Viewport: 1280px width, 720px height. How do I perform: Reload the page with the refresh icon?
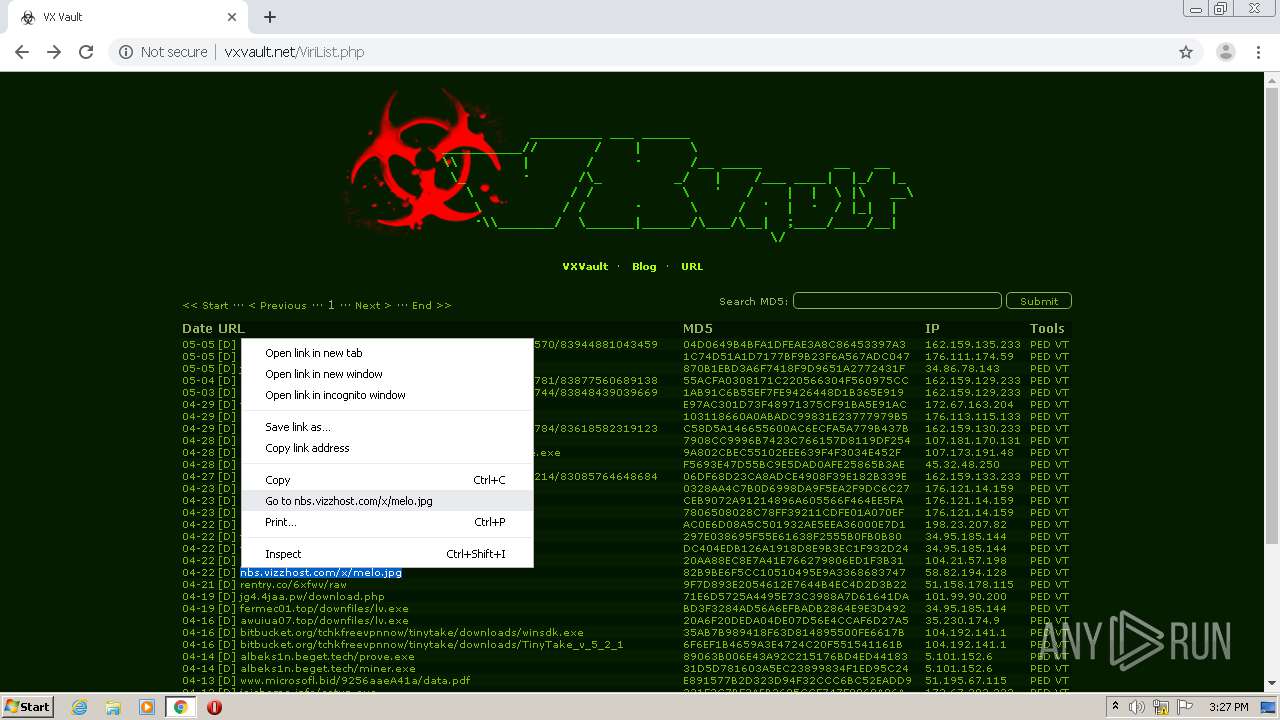(x=86, y=52)
